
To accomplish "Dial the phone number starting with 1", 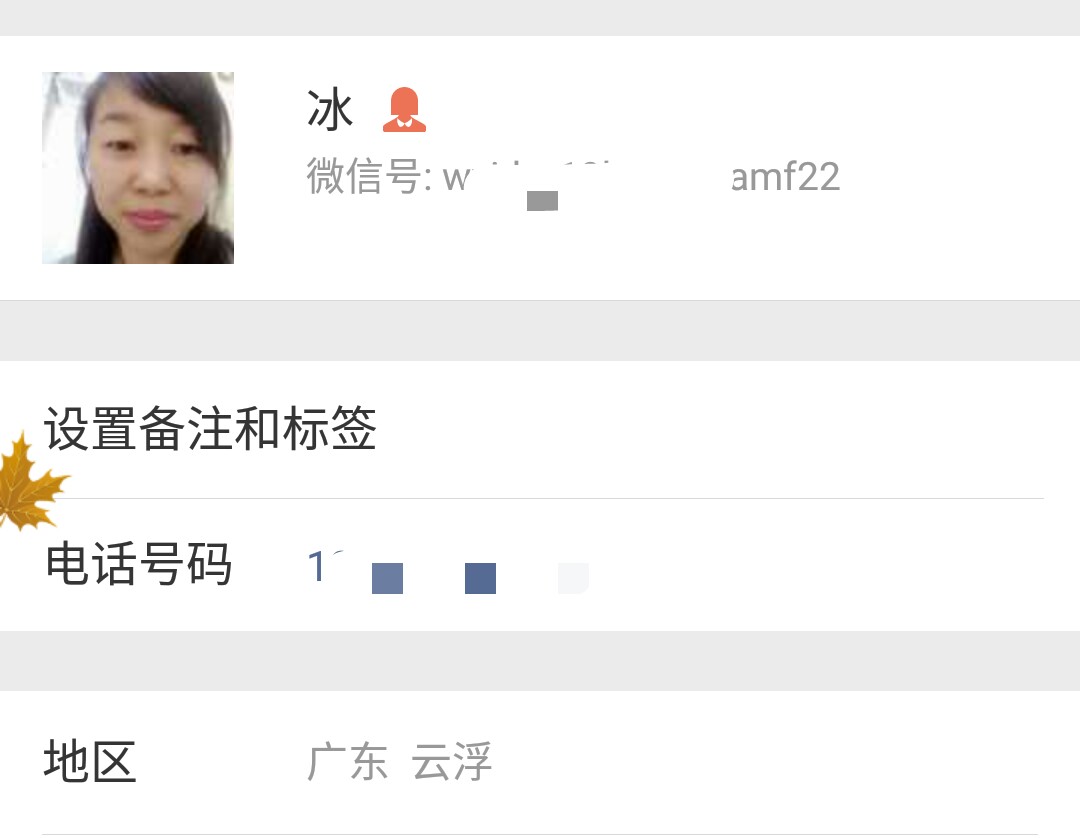I will (448, 569).
